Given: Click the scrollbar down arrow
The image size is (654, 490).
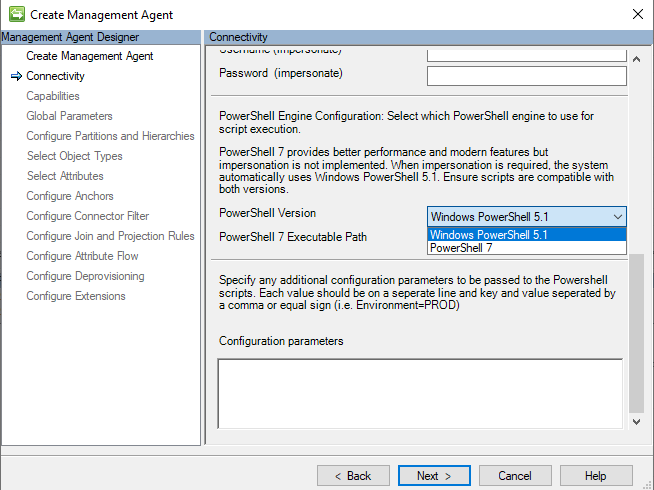Looking at the screenshot, I should tap(638, 422).
